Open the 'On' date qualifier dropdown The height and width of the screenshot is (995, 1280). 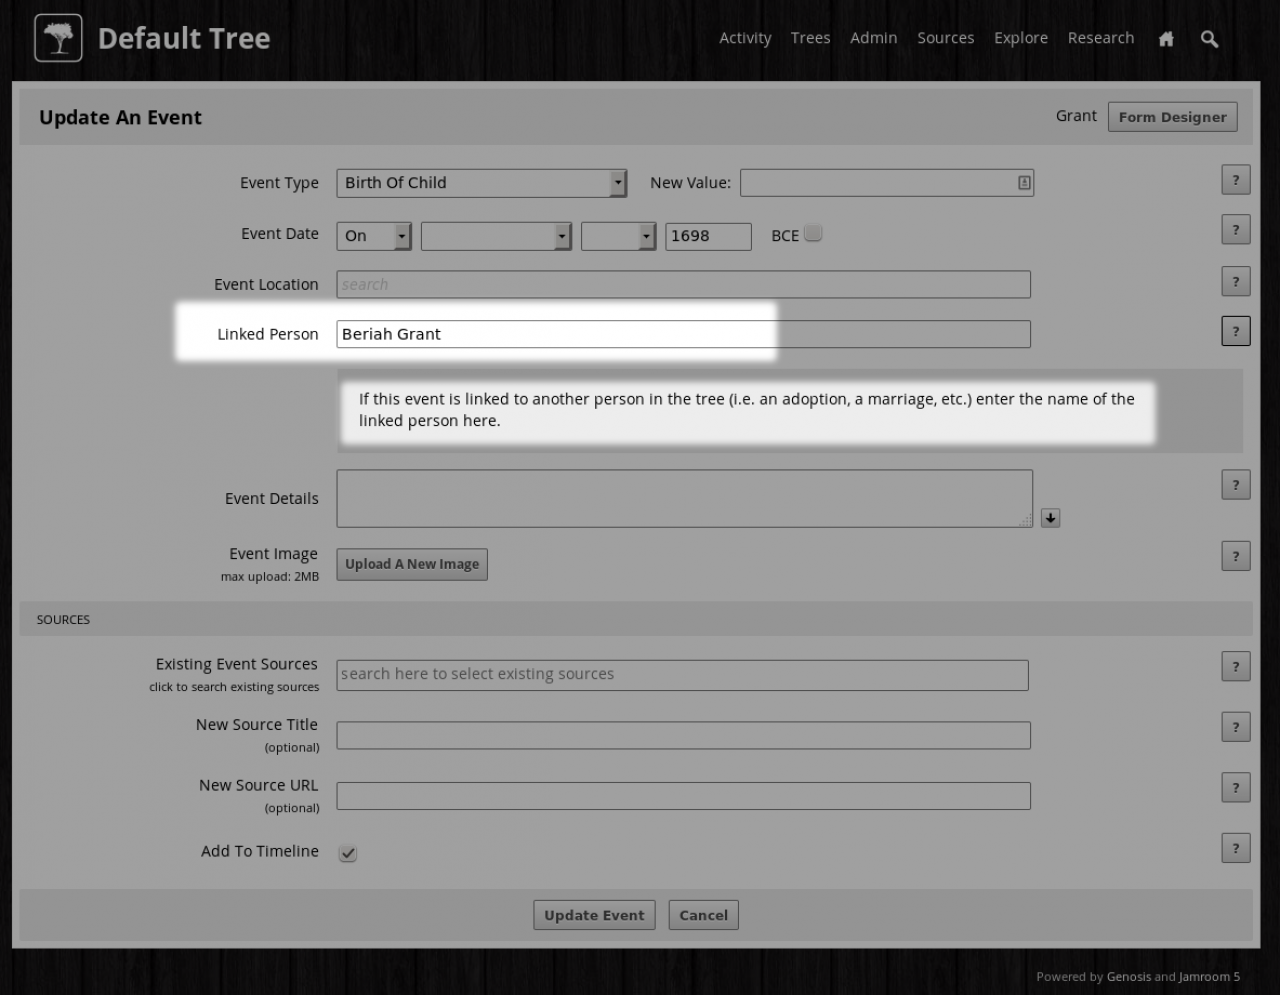coord(374,236)
